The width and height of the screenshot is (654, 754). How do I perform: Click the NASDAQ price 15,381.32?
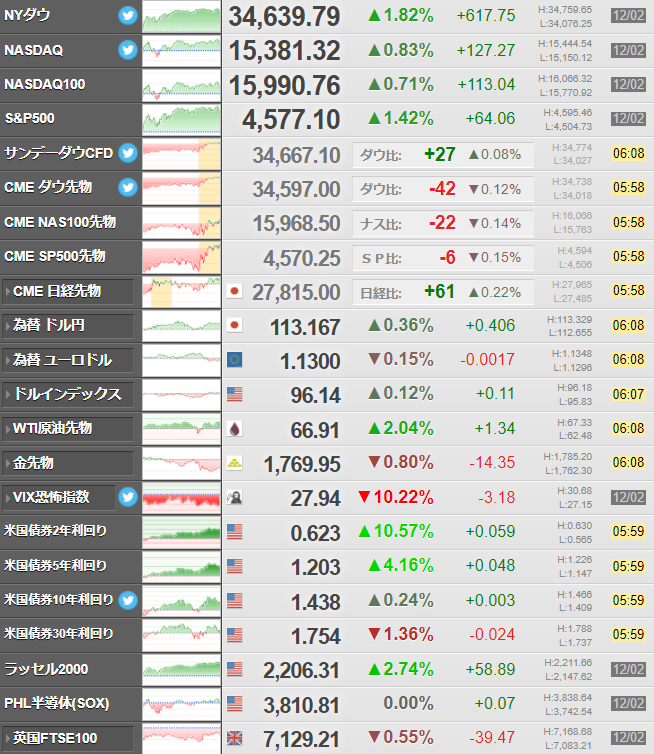point(284,51)
